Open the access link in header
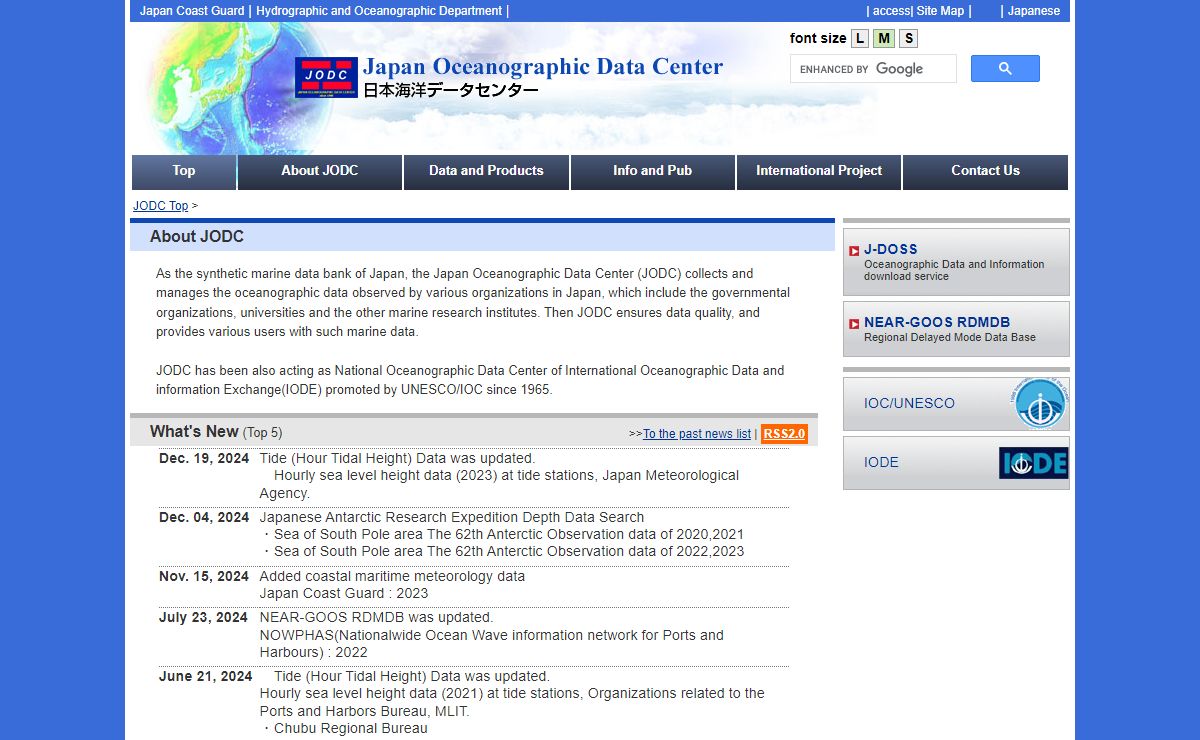This screenshot has height=740, width=1200. (891, 11)
